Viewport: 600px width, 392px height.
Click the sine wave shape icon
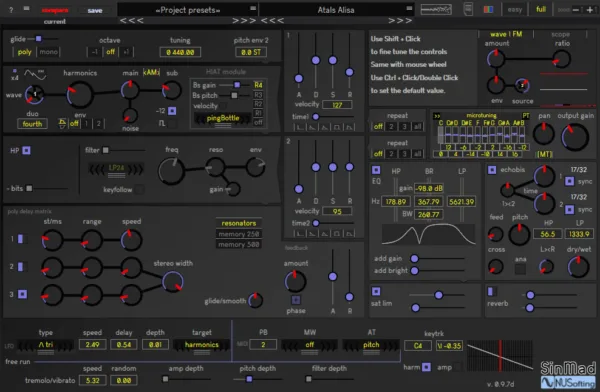35,74
